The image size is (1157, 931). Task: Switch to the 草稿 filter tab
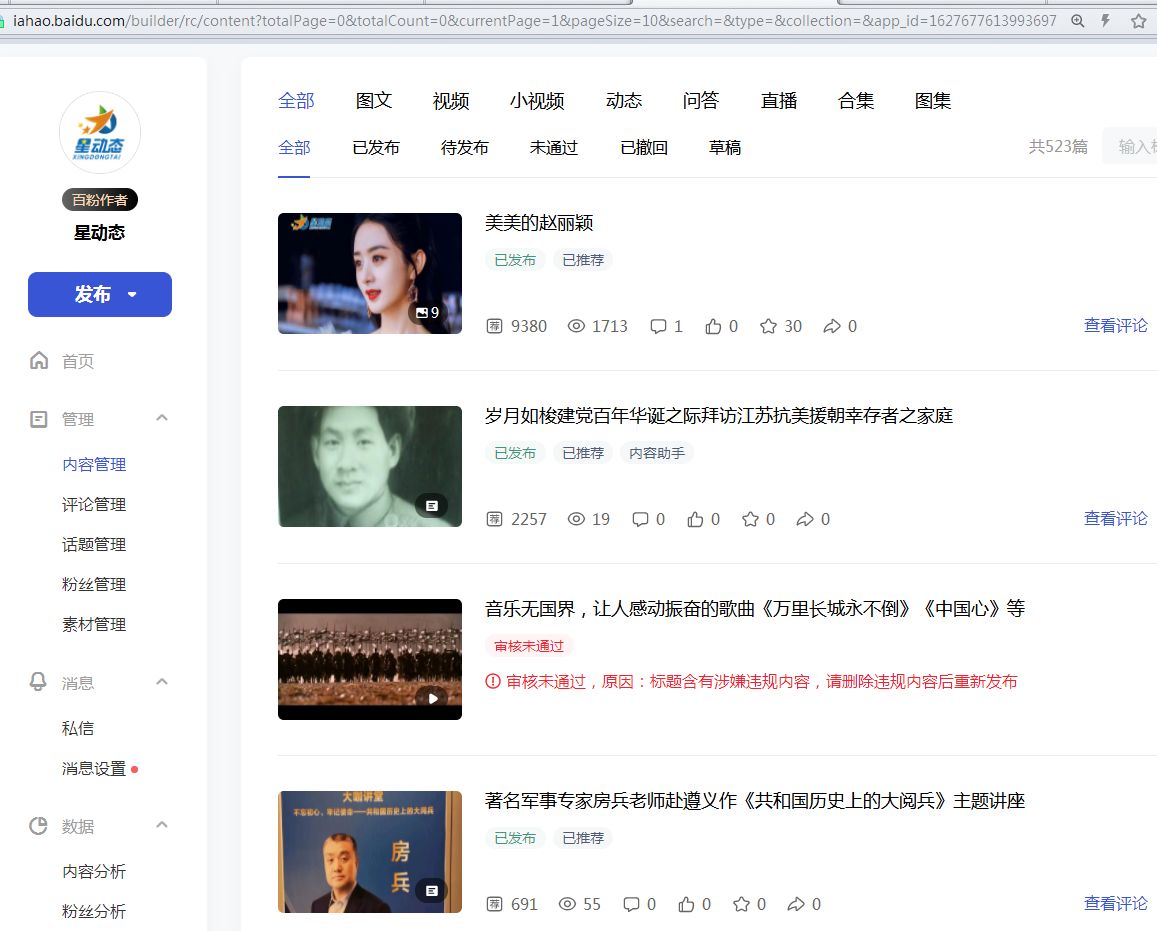724,147
